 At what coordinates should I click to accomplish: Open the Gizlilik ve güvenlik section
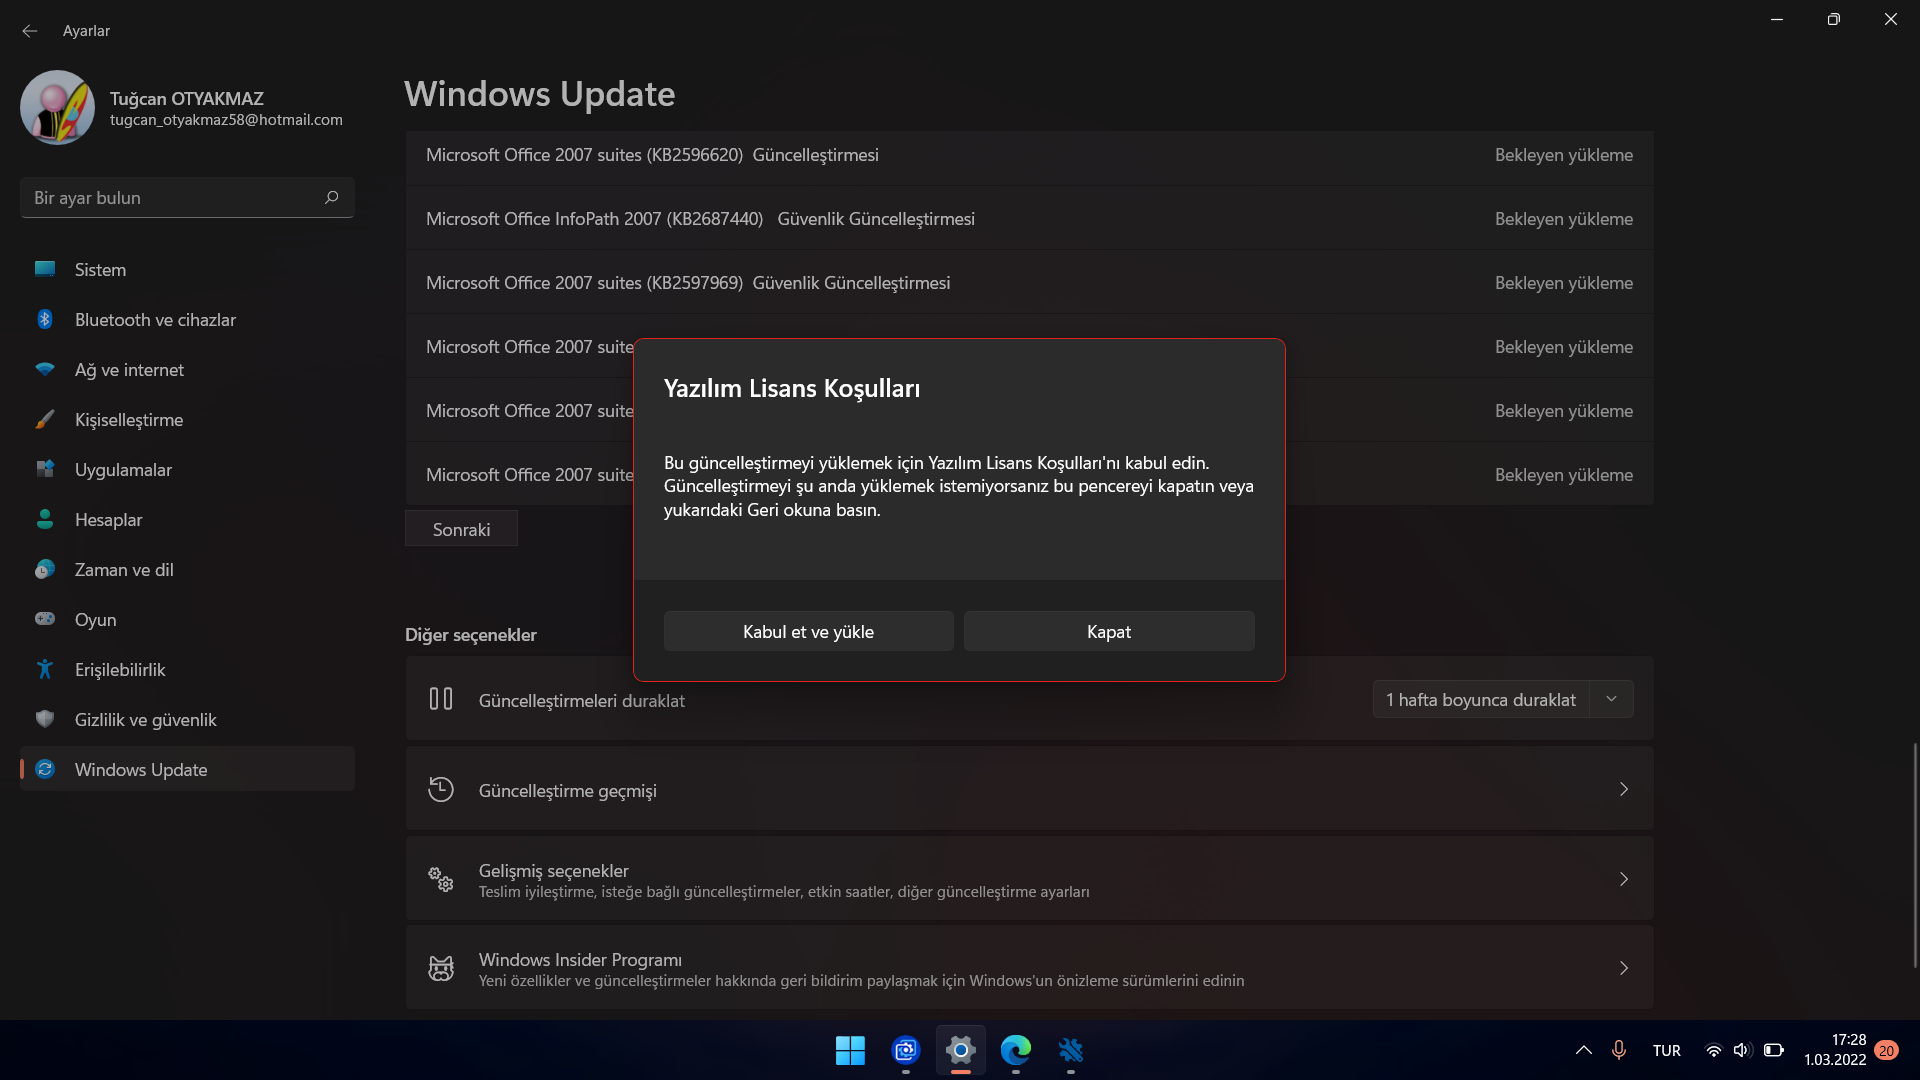pos(145,720)
